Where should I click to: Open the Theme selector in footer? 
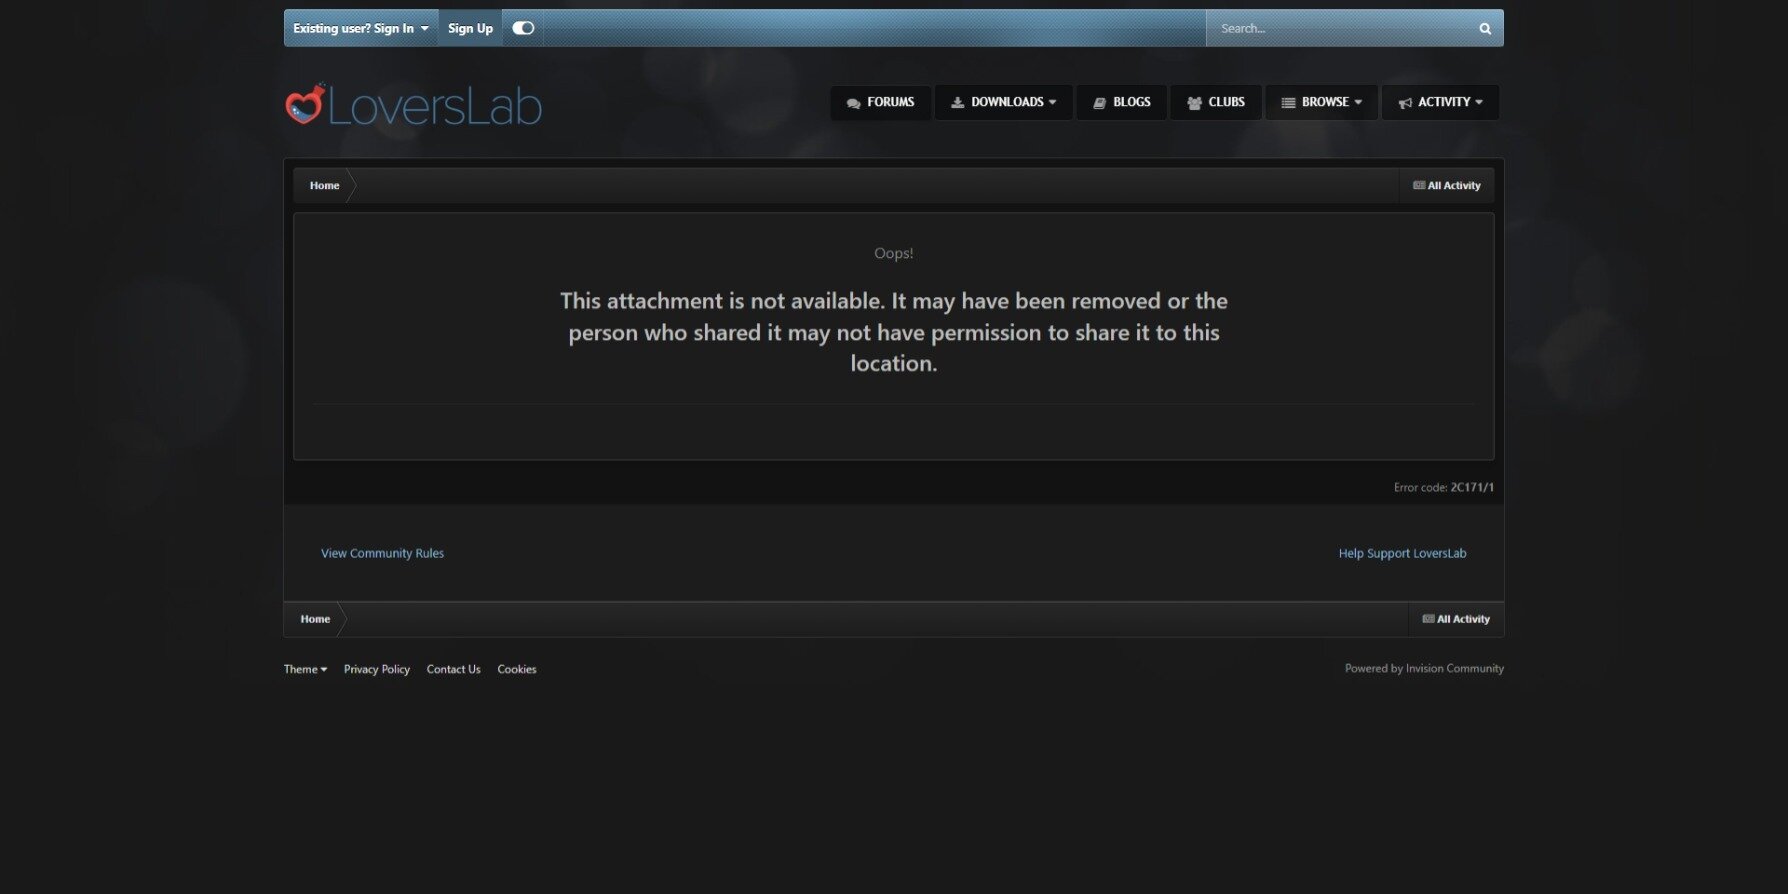tap(305, 669)
